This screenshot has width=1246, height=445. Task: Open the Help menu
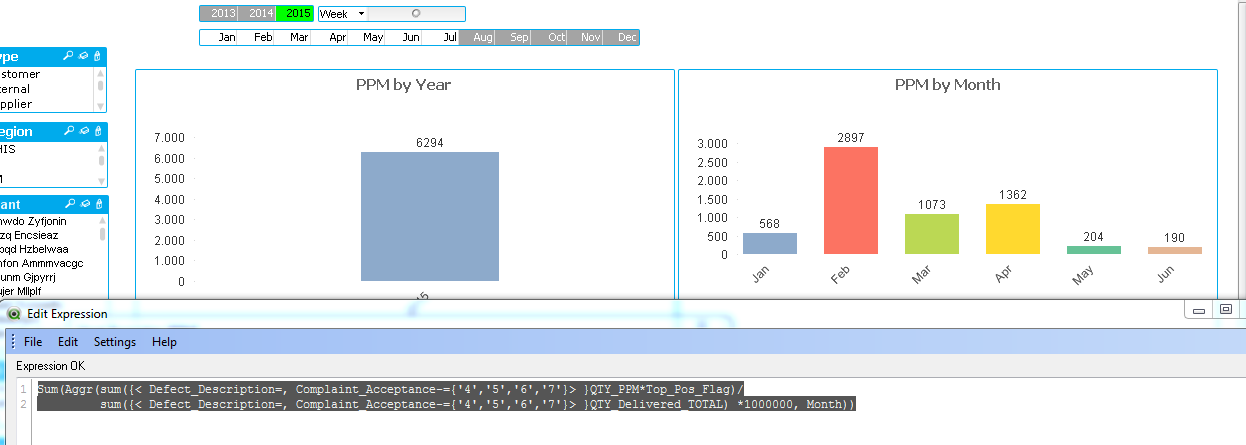point(164,342)
